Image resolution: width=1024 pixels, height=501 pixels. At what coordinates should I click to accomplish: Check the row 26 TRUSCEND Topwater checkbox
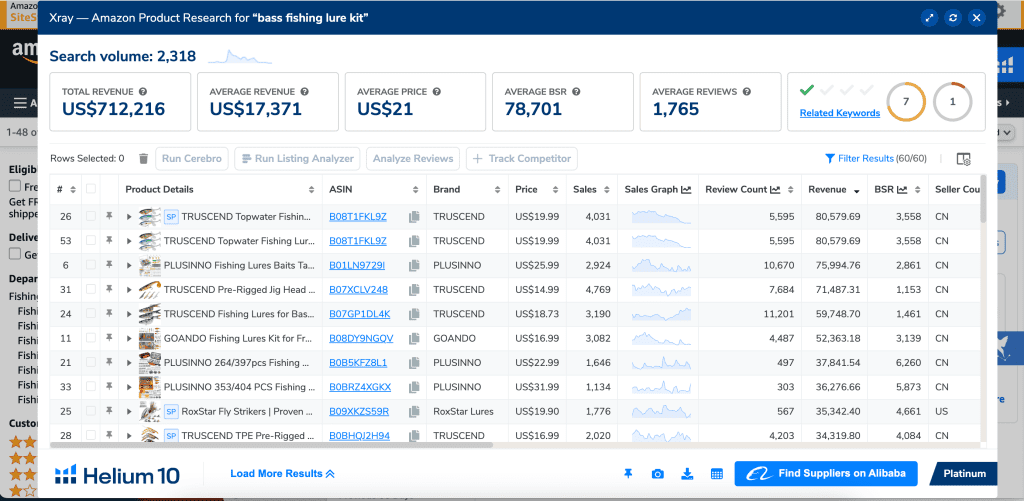coord(91,216)
